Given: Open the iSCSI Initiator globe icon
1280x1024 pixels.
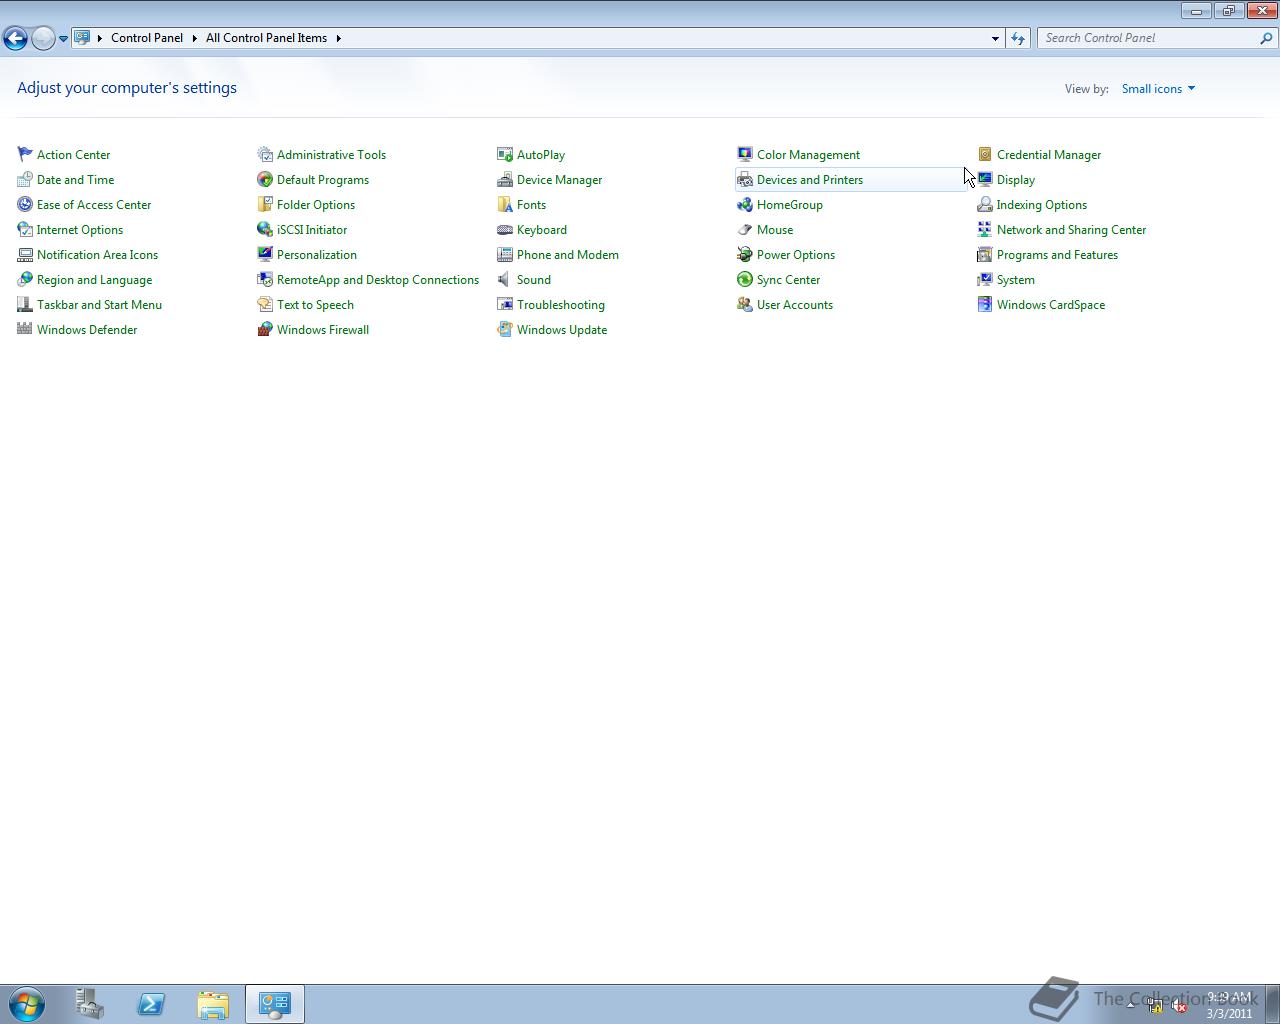Looking at the screenshot, I should tap(265, 229).
